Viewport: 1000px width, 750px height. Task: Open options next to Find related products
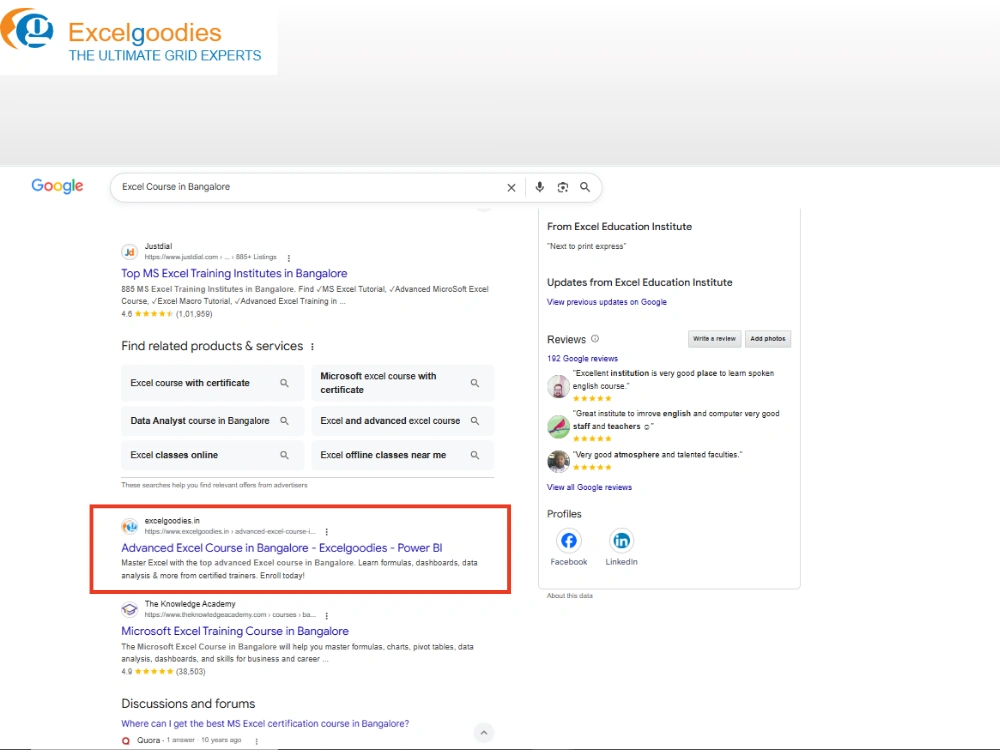(312, 346)
